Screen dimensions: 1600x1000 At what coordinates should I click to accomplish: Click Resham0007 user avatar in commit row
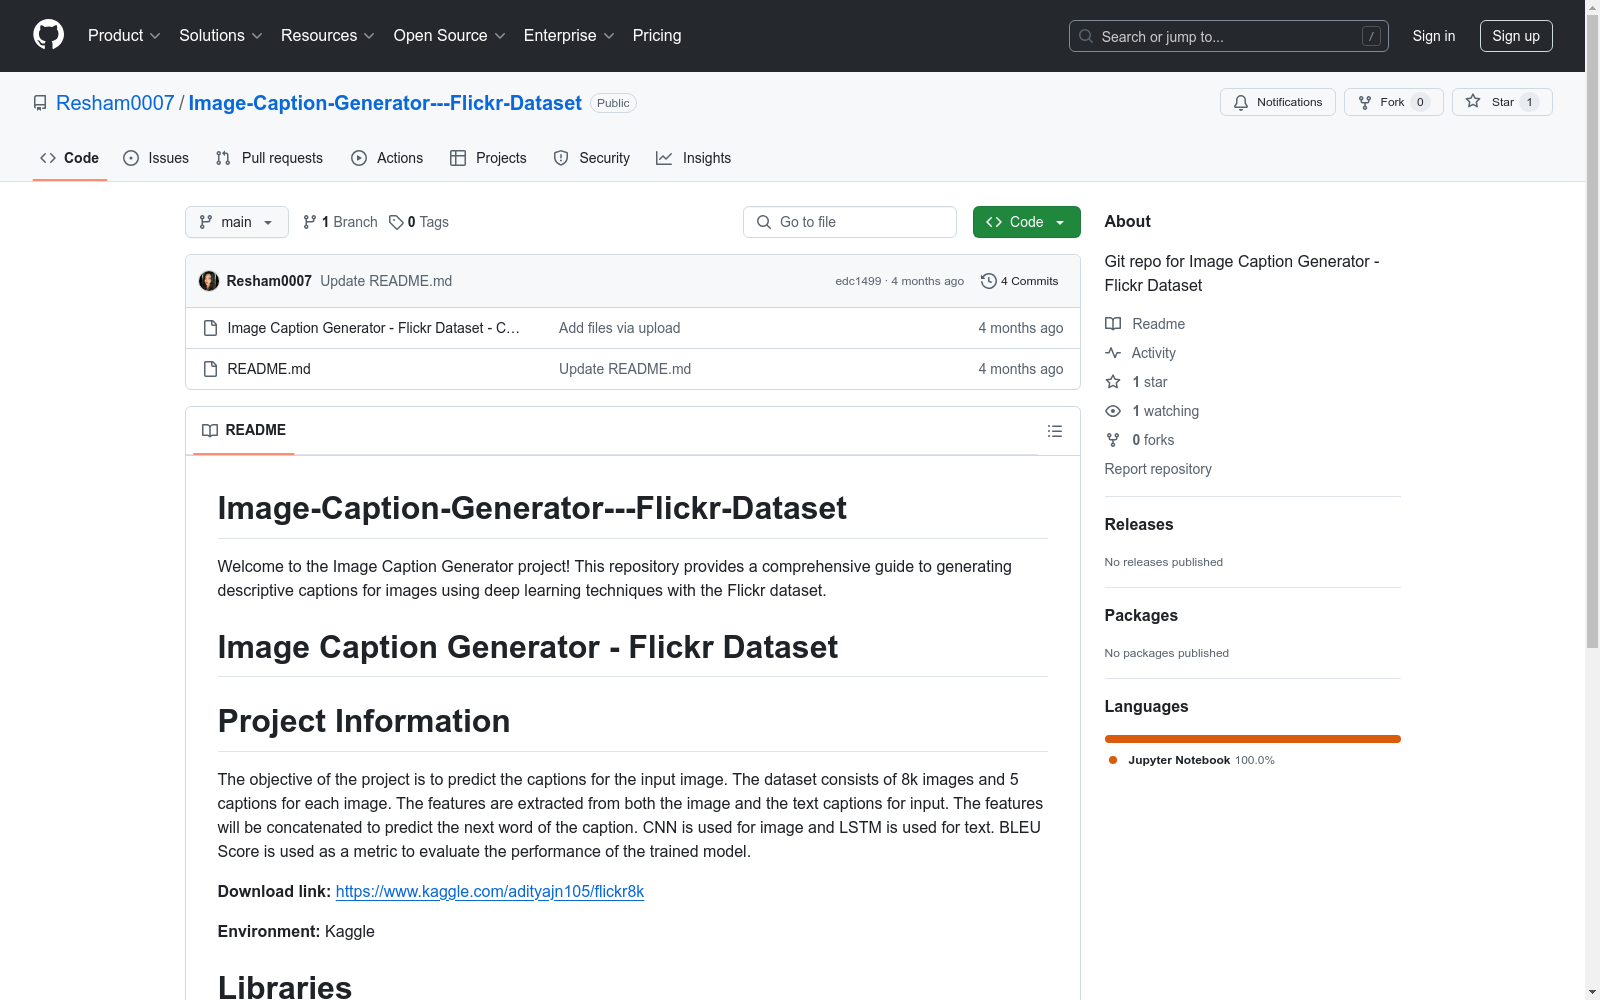click(x=209, y=281)
